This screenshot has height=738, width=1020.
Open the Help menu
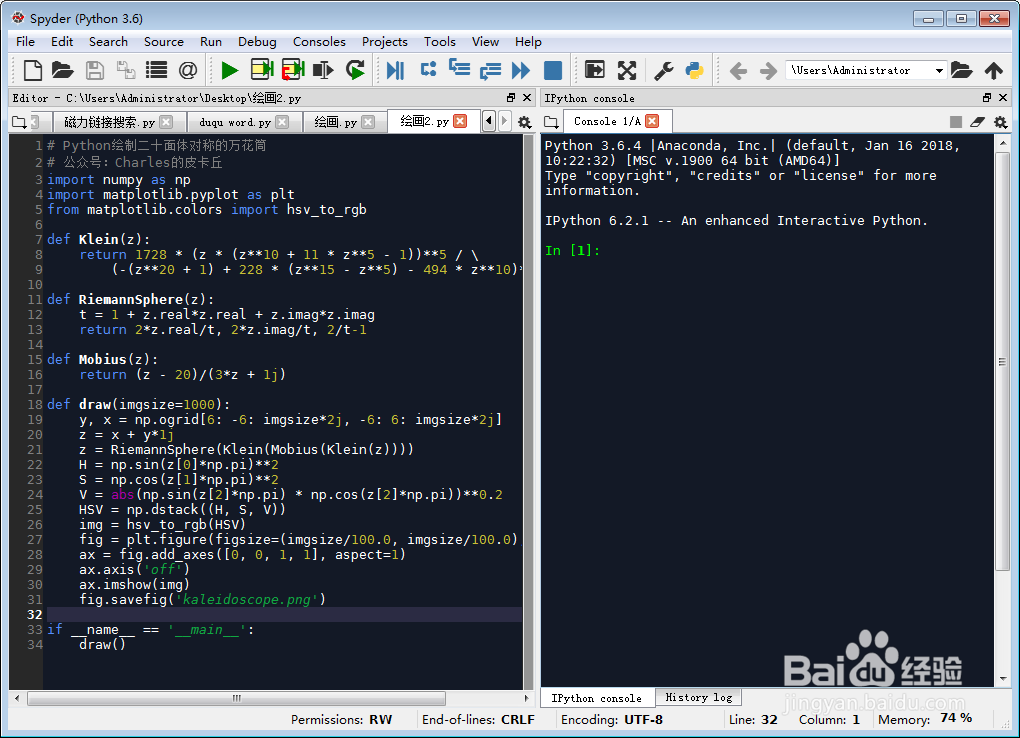point(528,42)
